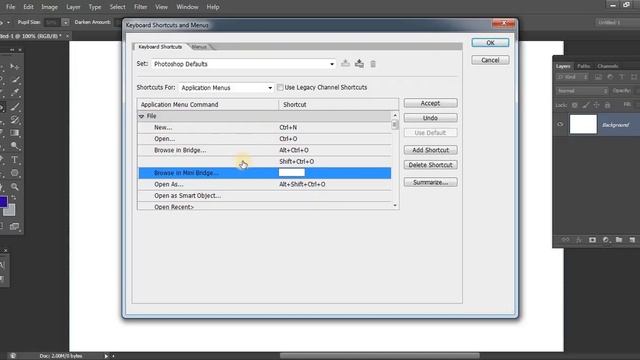Collapse the tools panel double-arrow
Screen dimensions: 640x360
tap(12, 50)
